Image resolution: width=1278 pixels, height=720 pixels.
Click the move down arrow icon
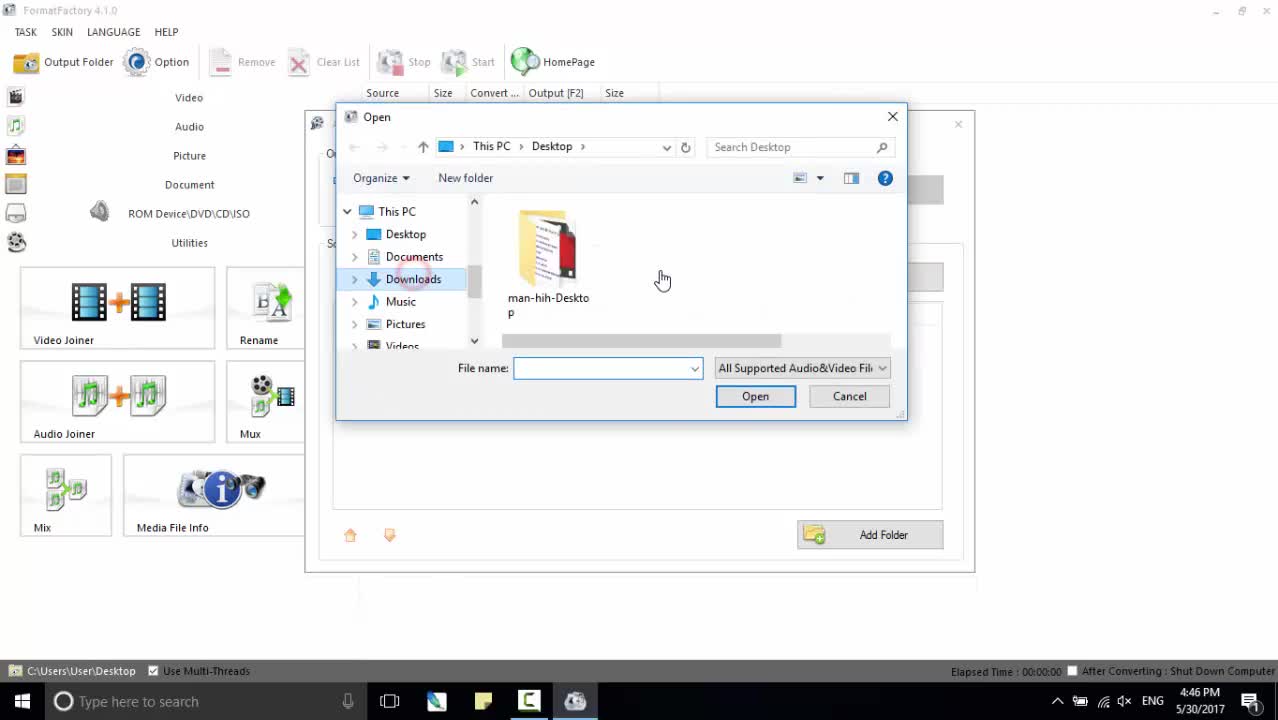(390, 536)
